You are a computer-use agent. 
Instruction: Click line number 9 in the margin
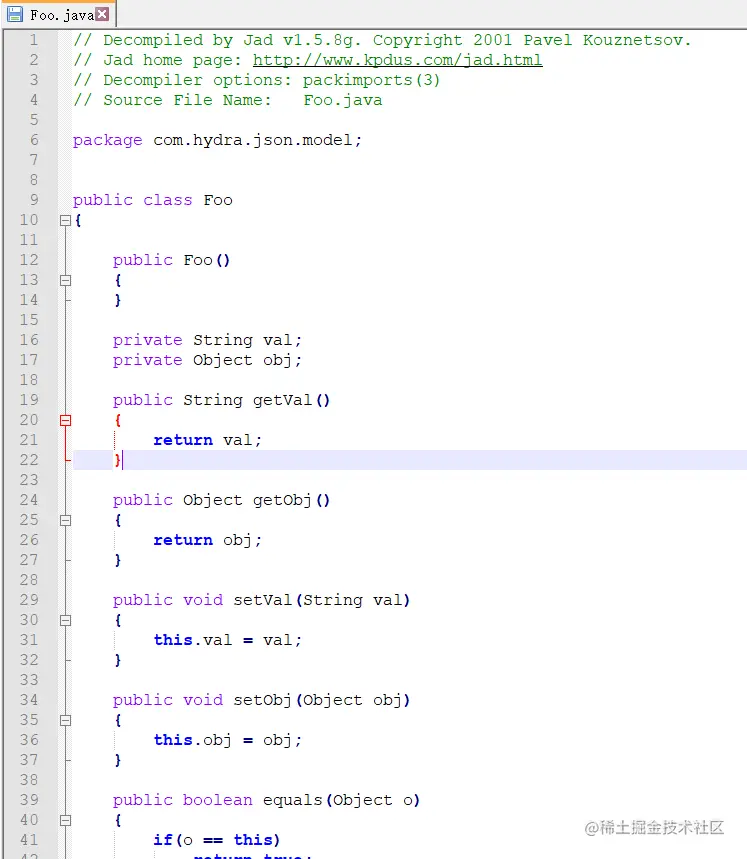(x=34, y=200)
